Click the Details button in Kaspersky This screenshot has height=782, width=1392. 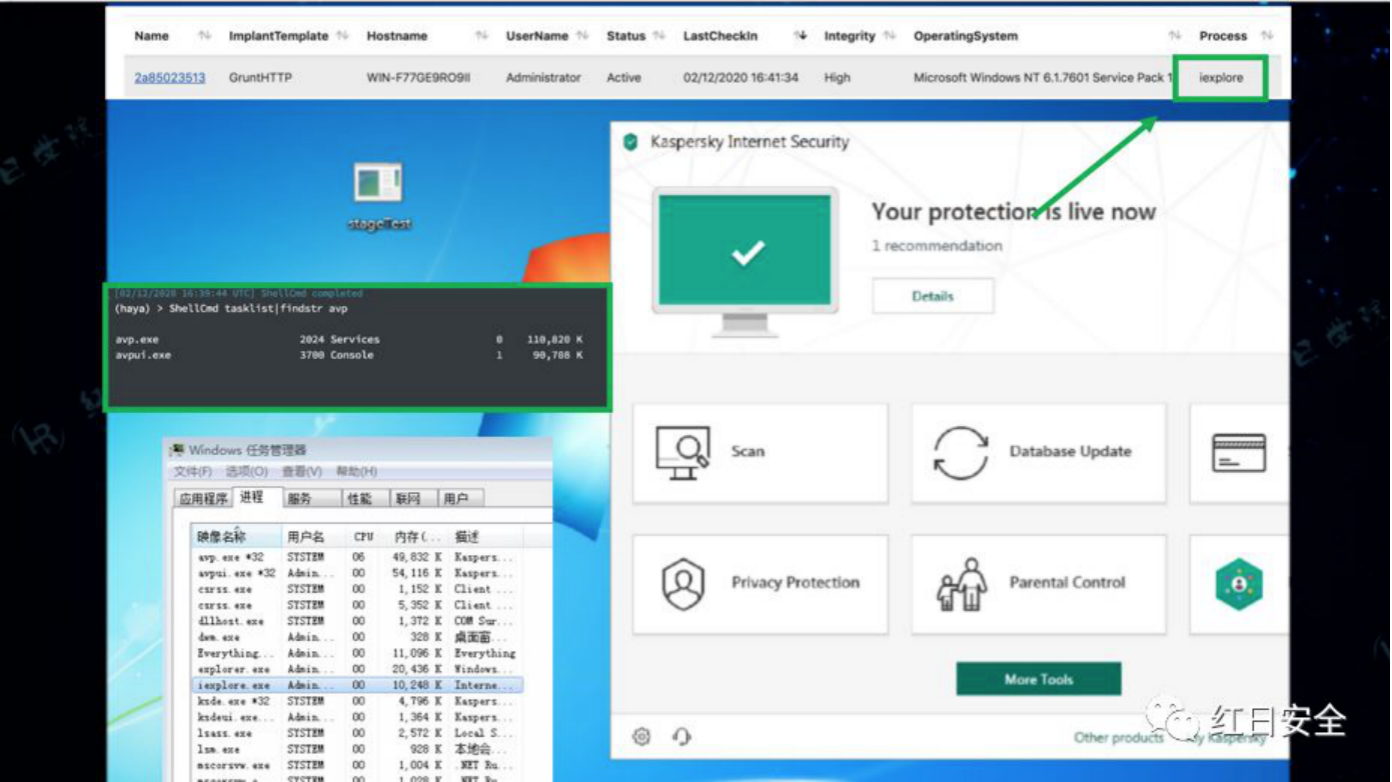tap(933, 296)
